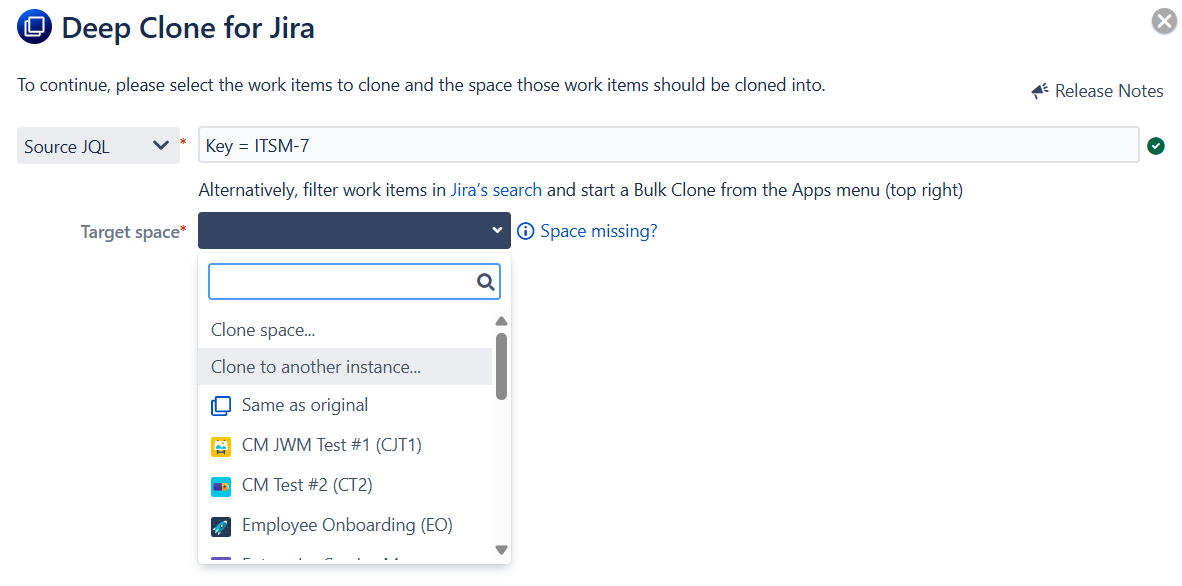The height and width of the screenshot is (586, 1182).
Task: Click the info icon beside Space missing
Action: coord(526,232)
